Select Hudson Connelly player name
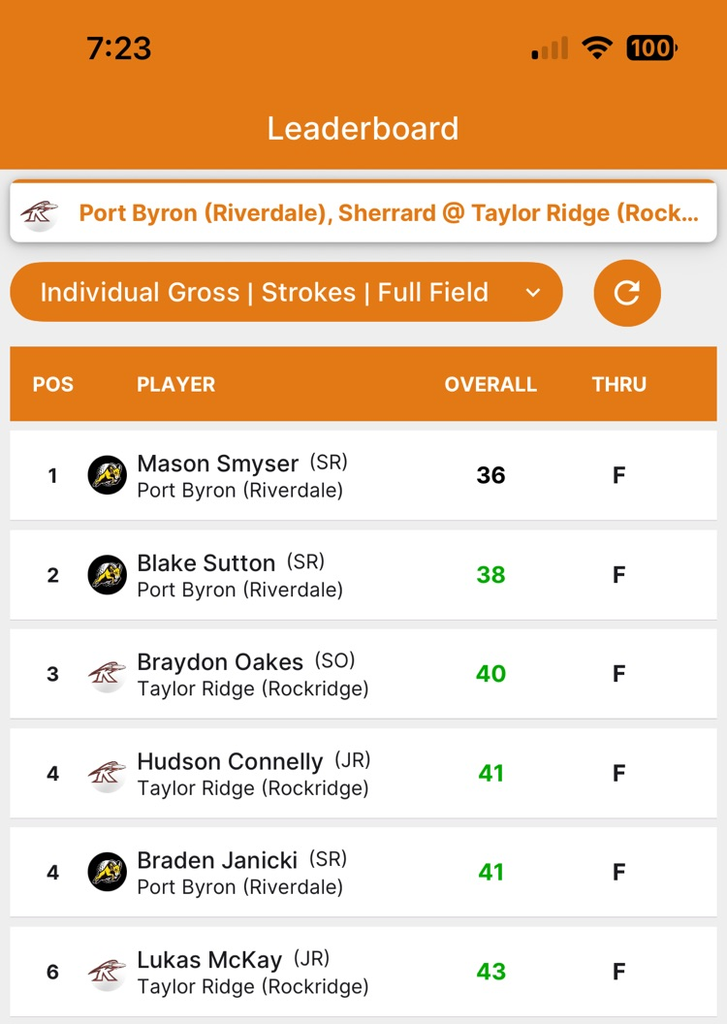 click(230, 761)
